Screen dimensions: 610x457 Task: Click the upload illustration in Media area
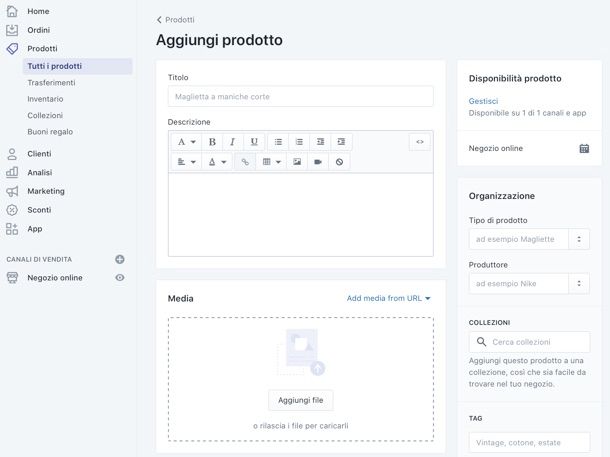[301, 352]
